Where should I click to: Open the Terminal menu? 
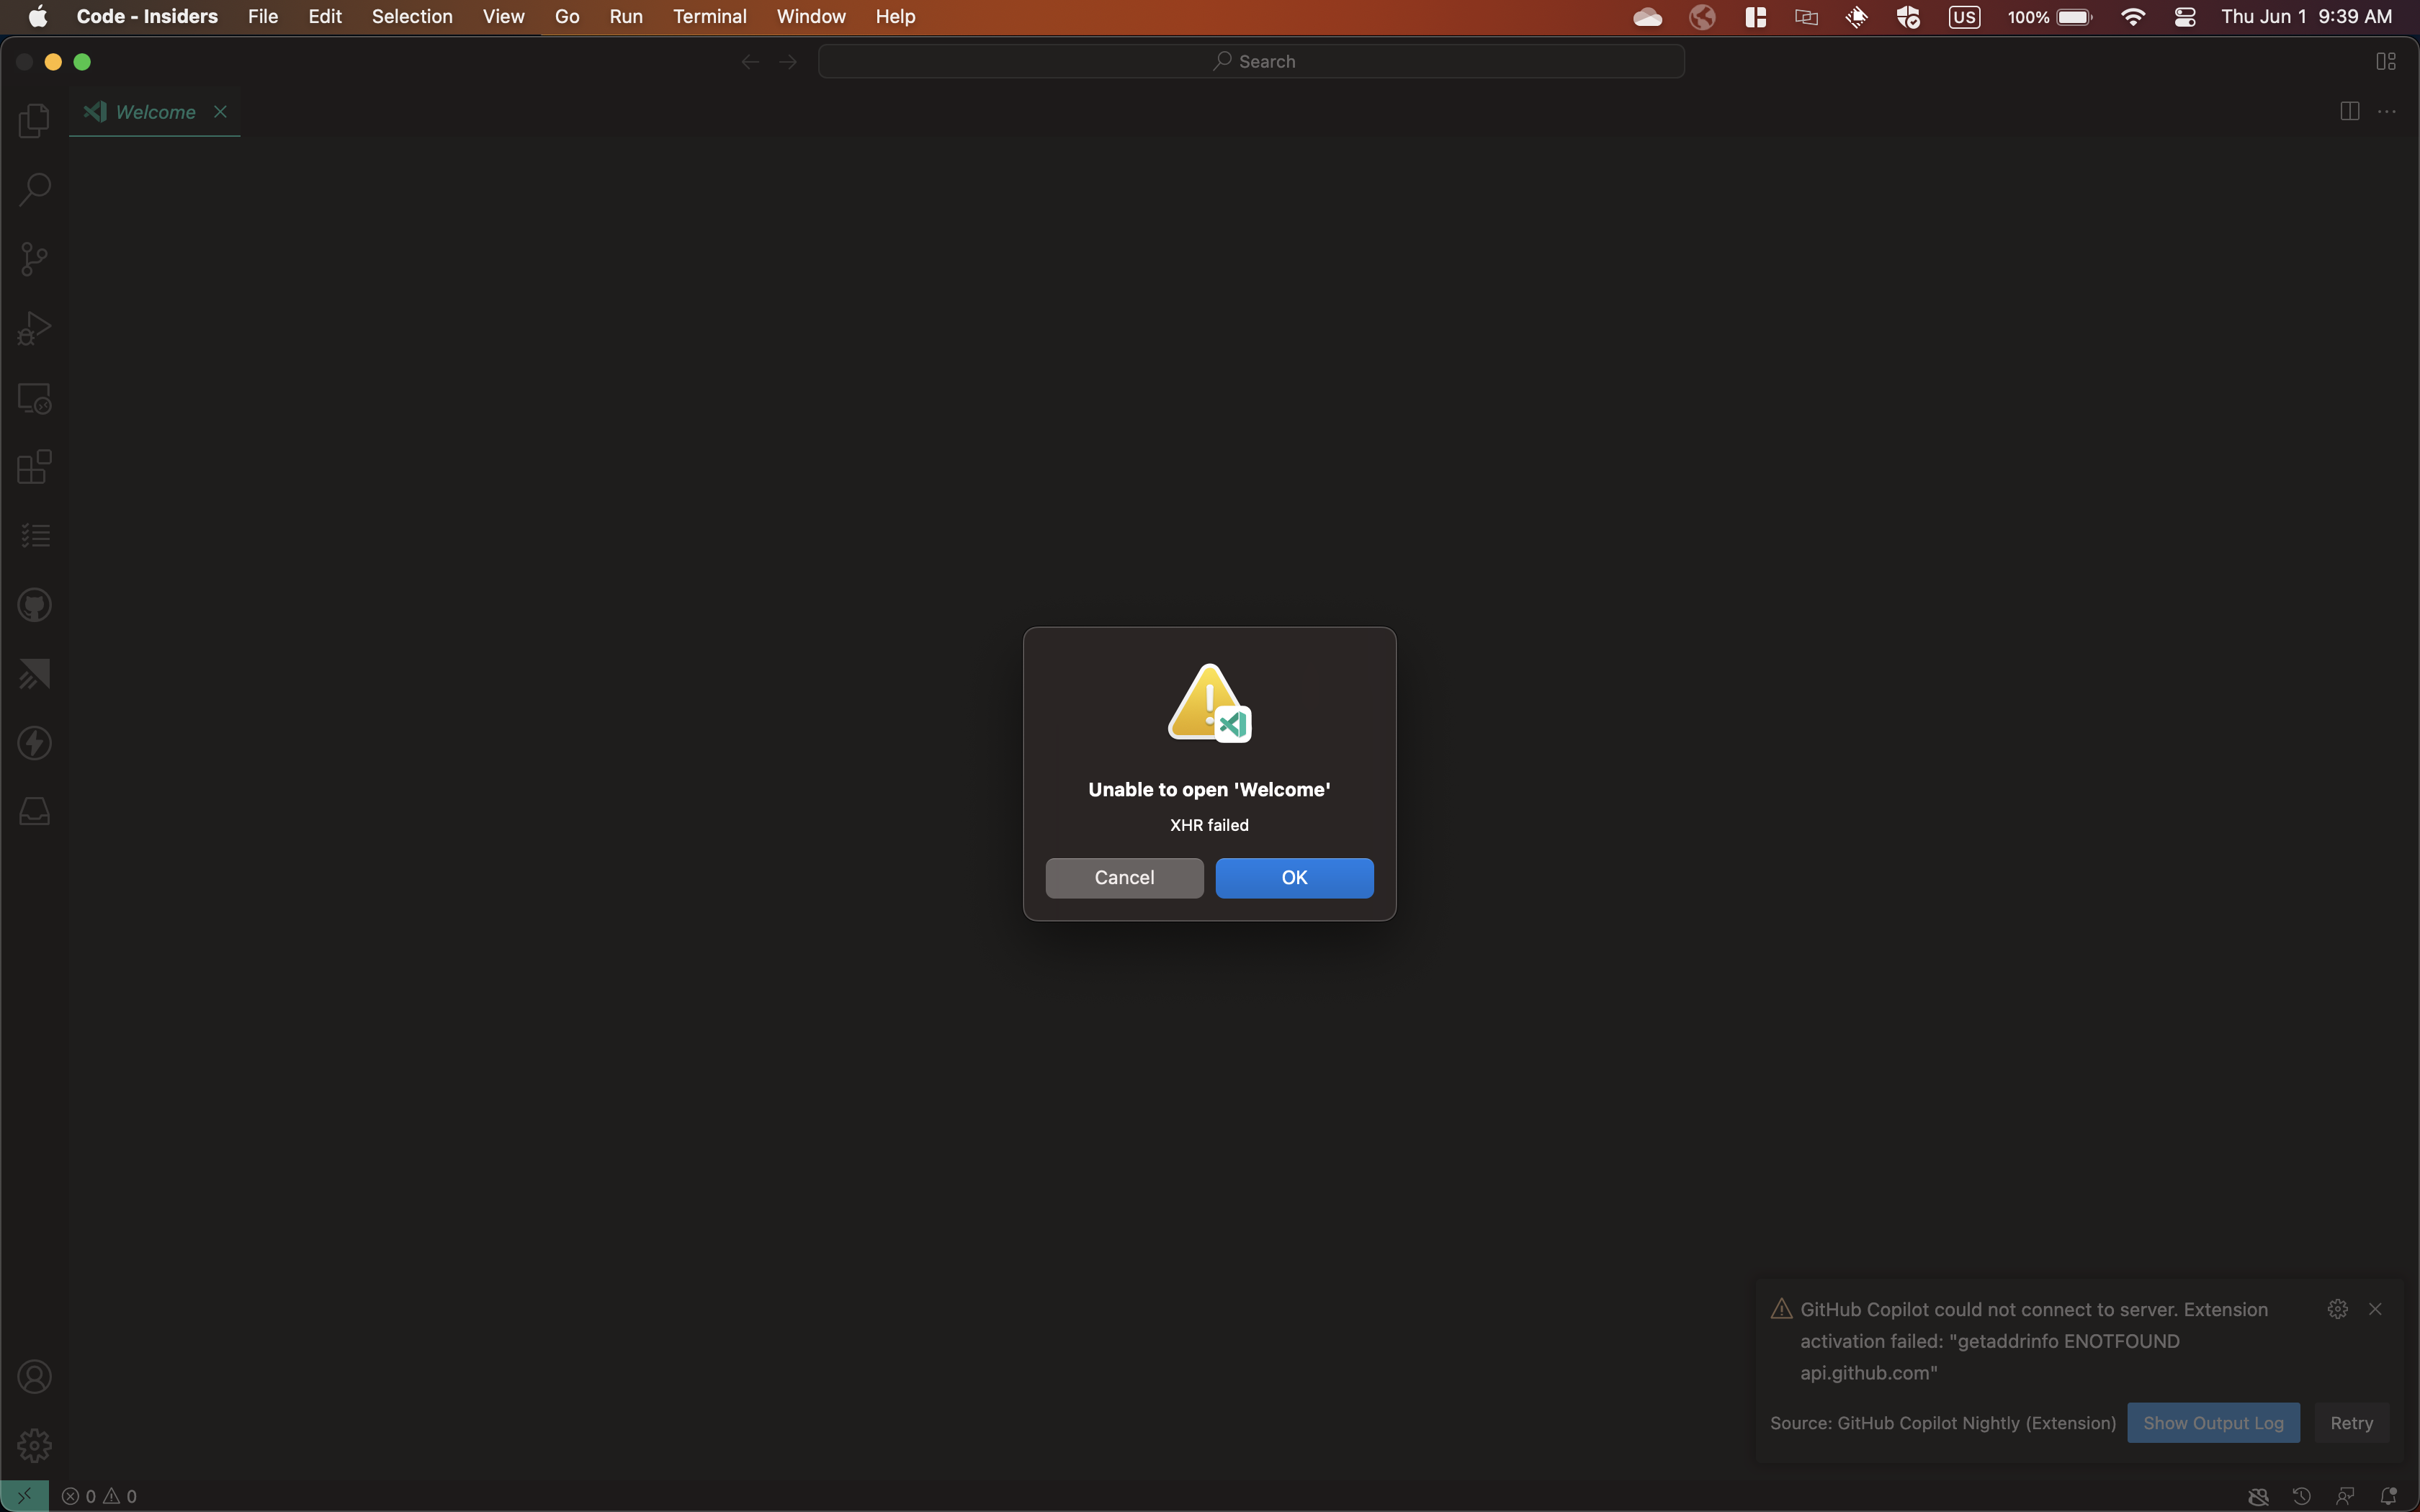click(710, 17)
